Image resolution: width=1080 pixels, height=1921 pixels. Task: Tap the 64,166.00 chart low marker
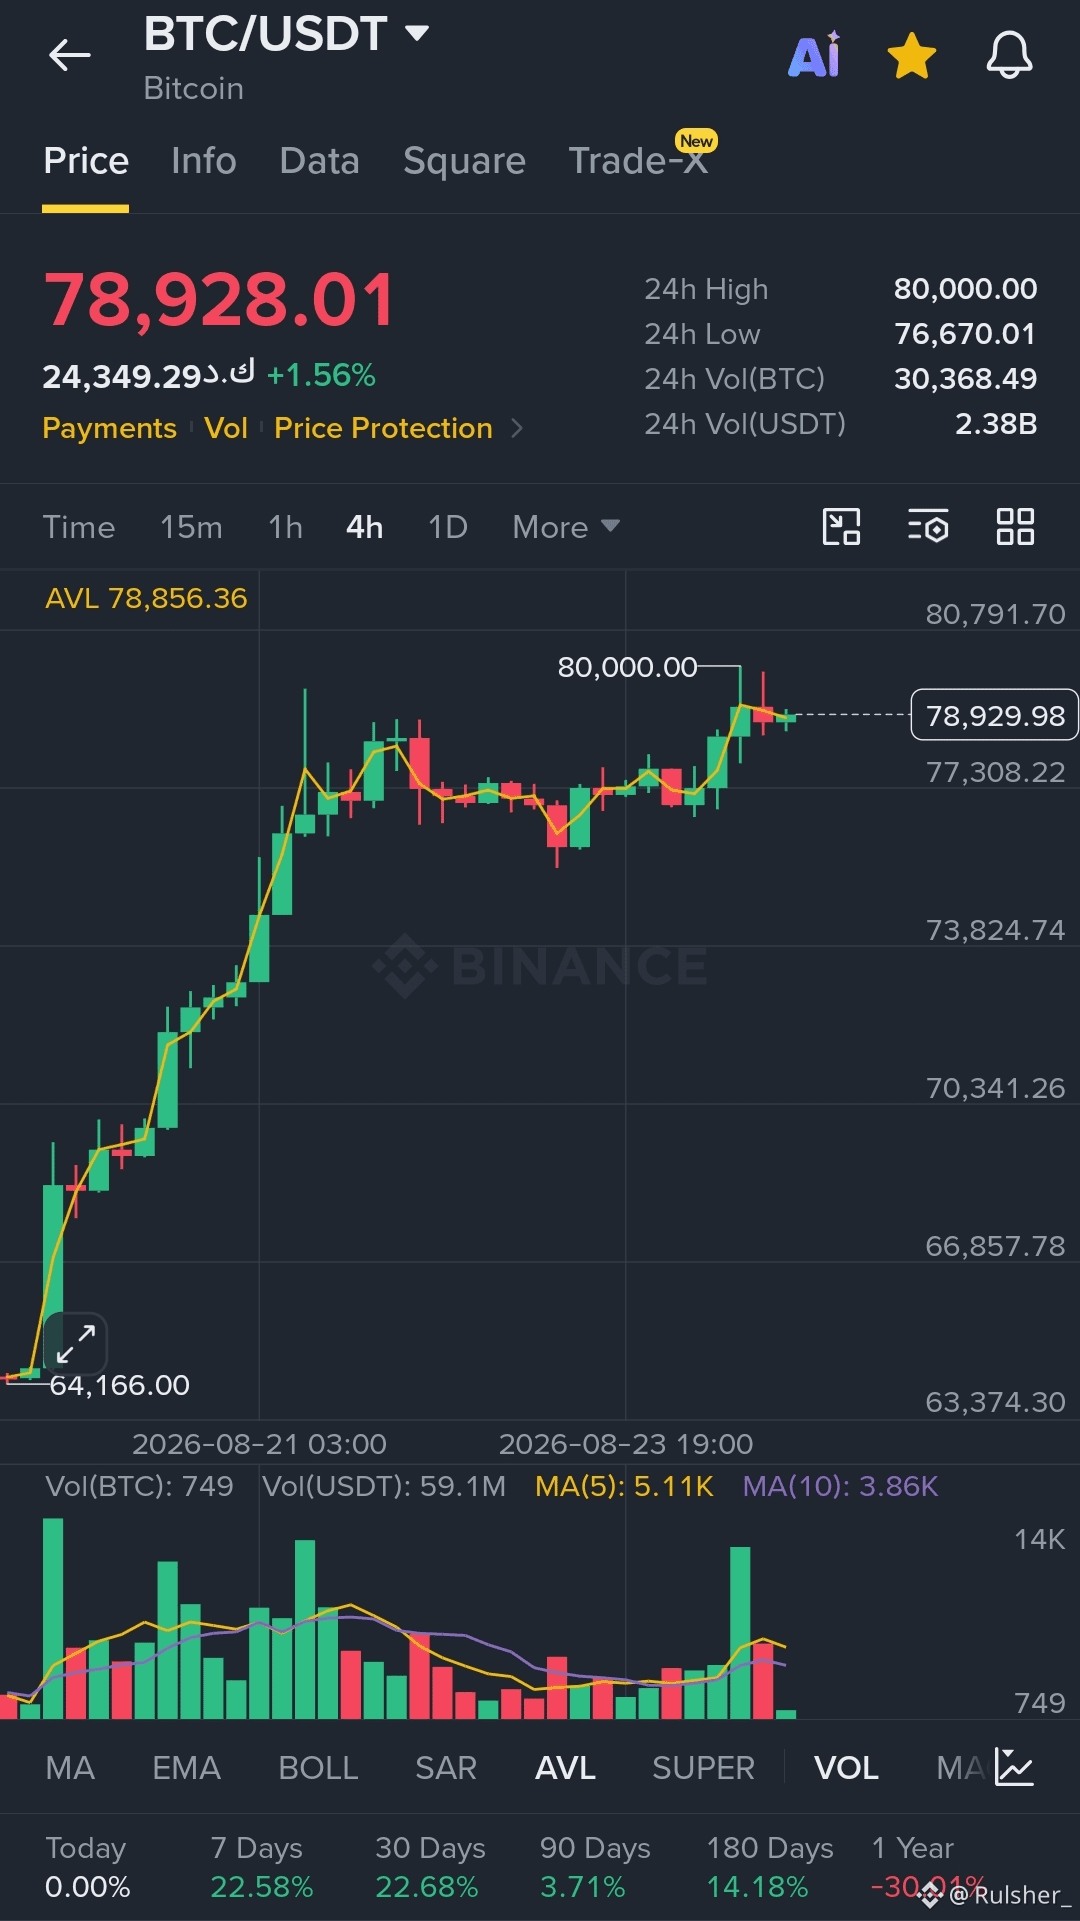(119, 1385)
